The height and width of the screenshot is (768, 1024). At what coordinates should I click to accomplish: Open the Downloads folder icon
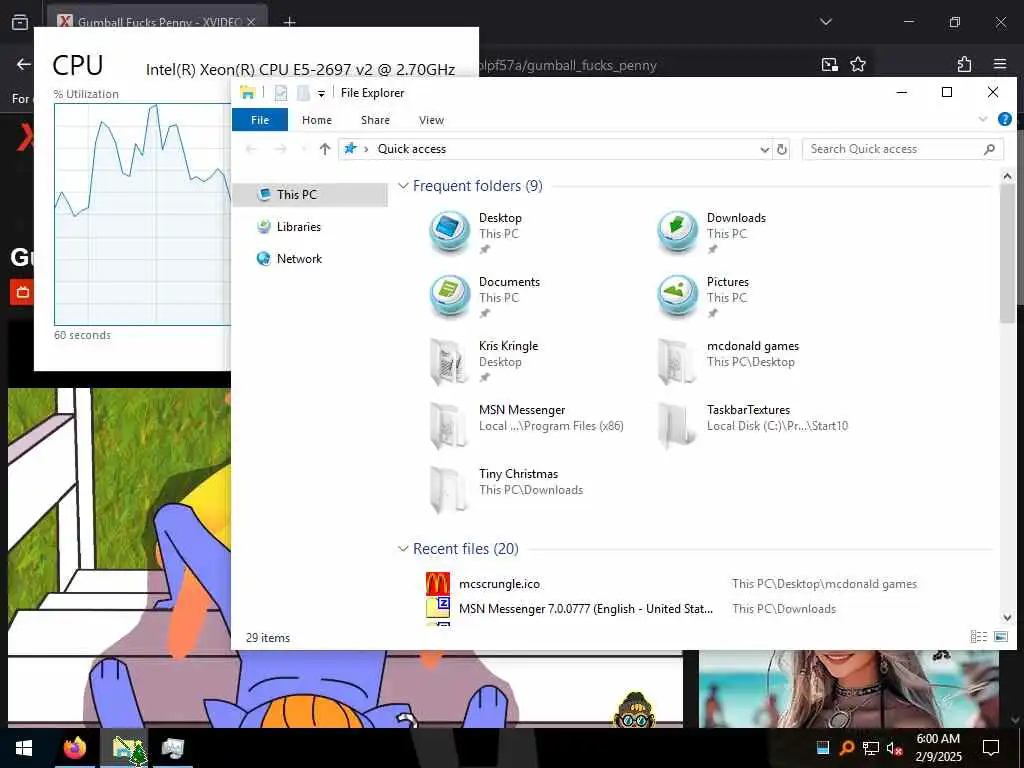pos(677,232)
